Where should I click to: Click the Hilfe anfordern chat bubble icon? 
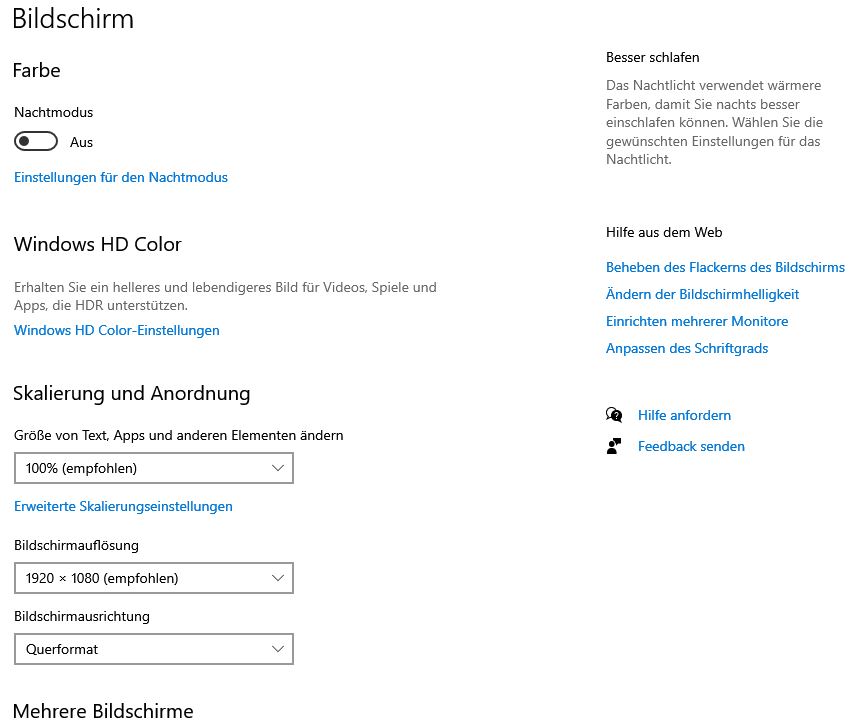[614, 415]
